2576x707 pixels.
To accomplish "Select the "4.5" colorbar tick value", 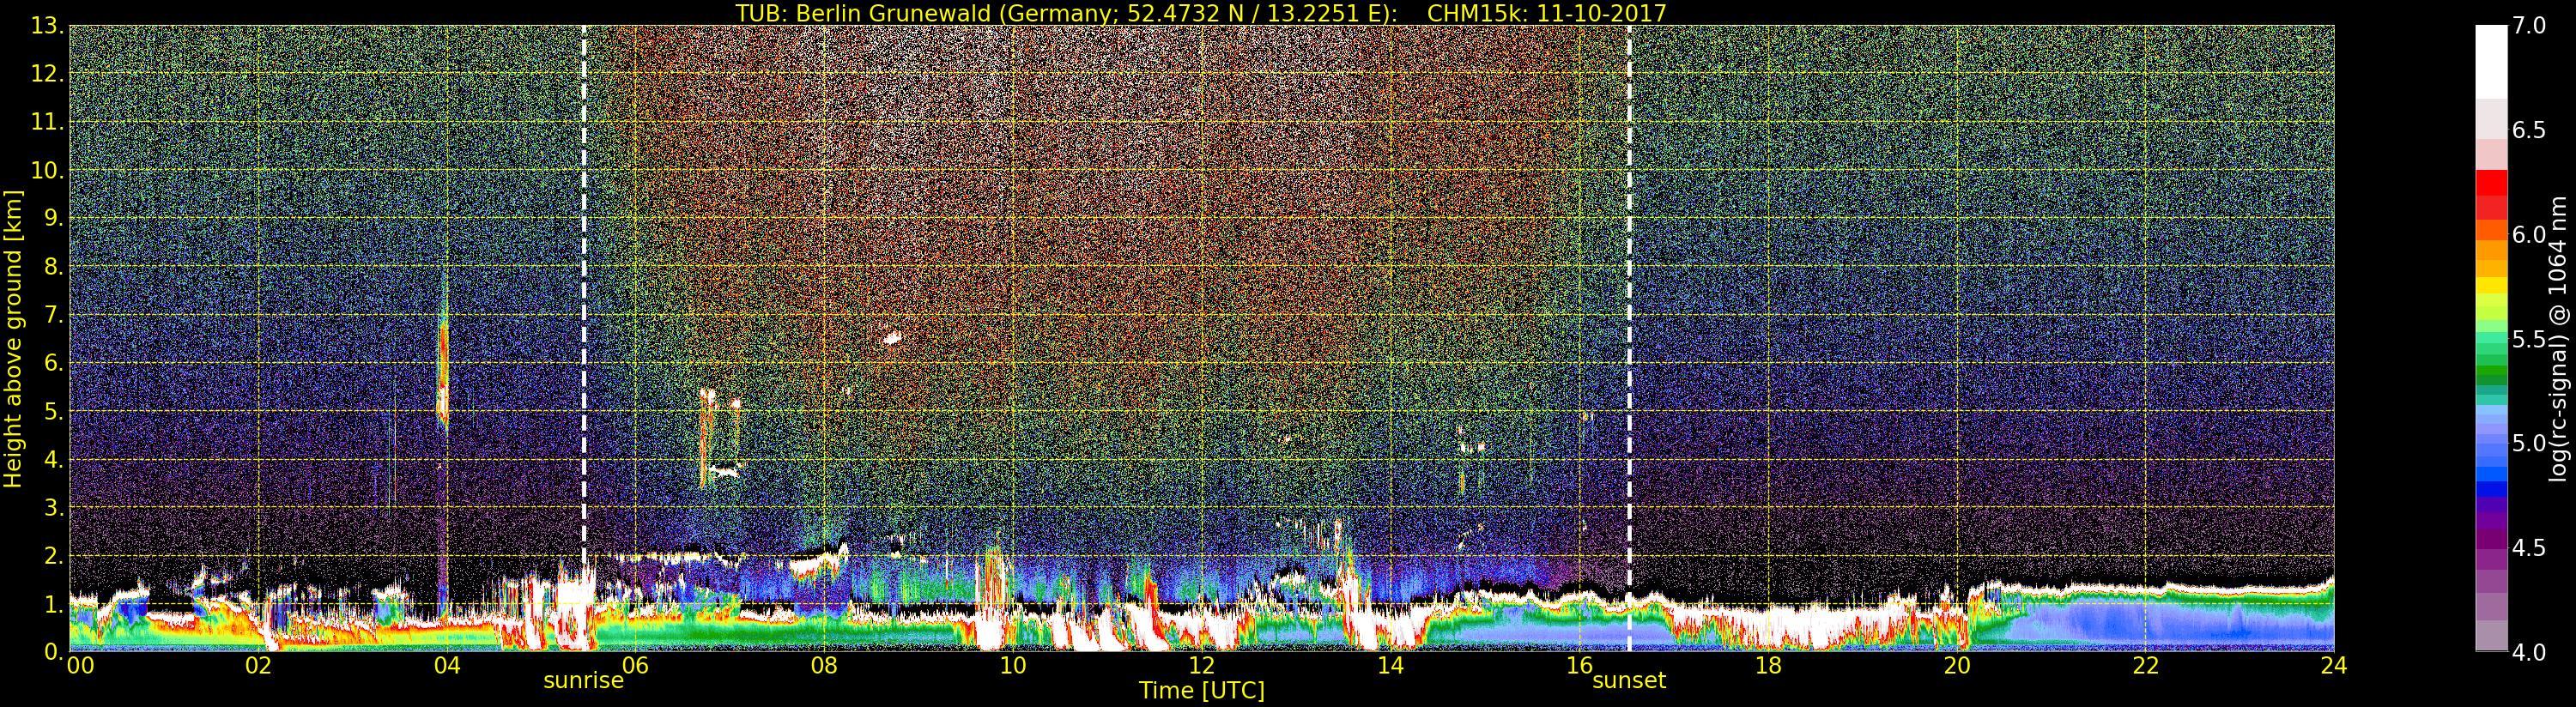I will [x=2528, y=547].
